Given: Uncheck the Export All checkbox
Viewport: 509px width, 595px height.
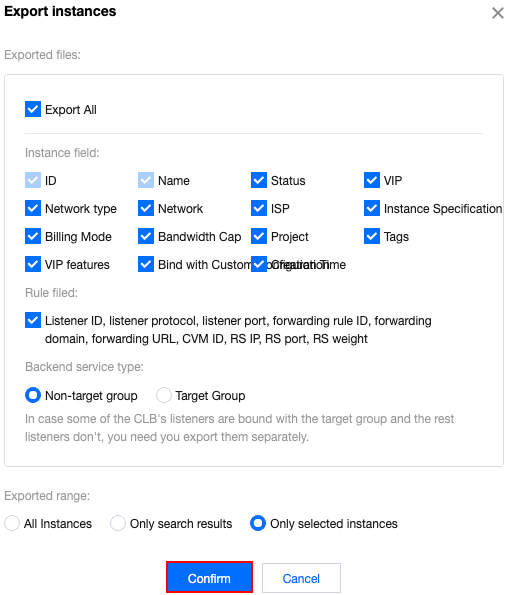Looking at the screenshot, I should [33, 109].
